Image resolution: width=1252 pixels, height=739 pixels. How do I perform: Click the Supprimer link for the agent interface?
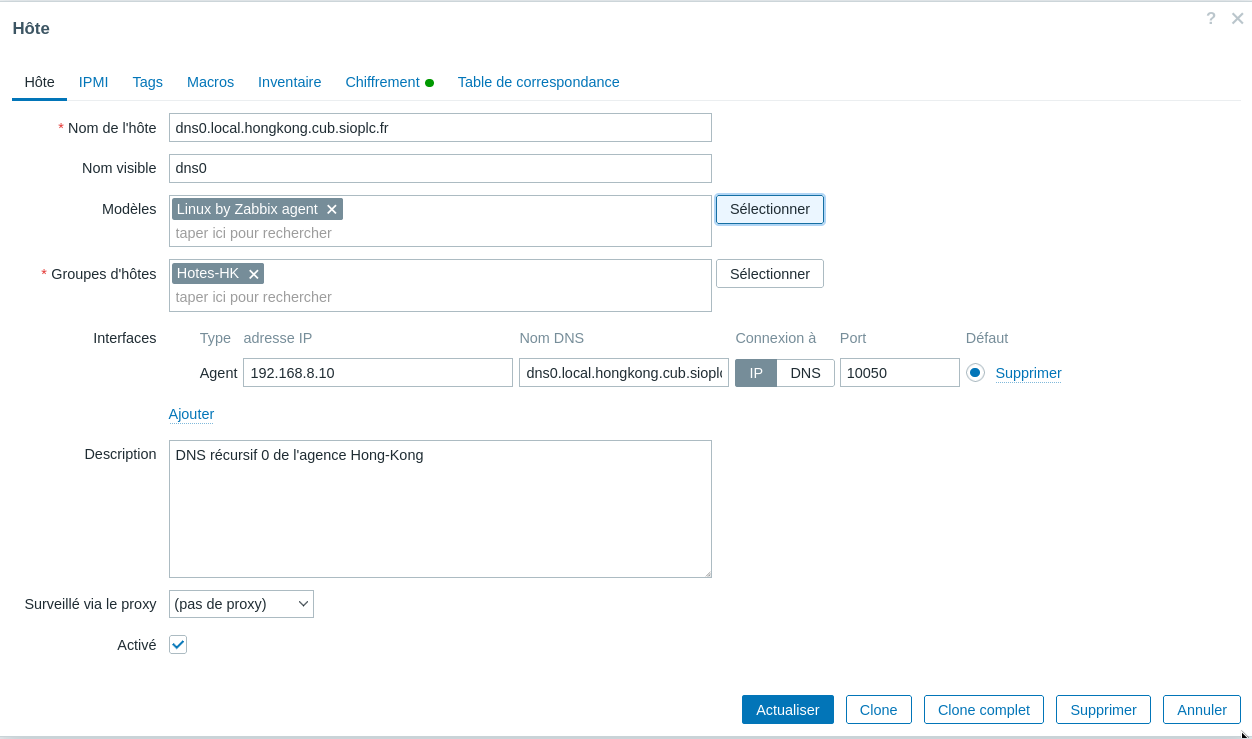point(1028,373)
